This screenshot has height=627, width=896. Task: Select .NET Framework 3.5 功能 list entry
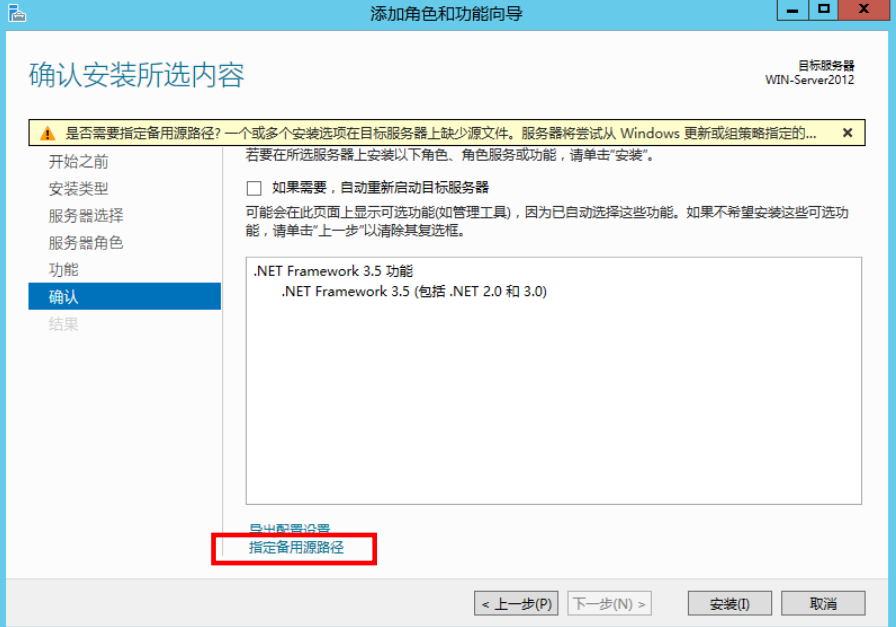pyautogui.click(x=333, y=272)
